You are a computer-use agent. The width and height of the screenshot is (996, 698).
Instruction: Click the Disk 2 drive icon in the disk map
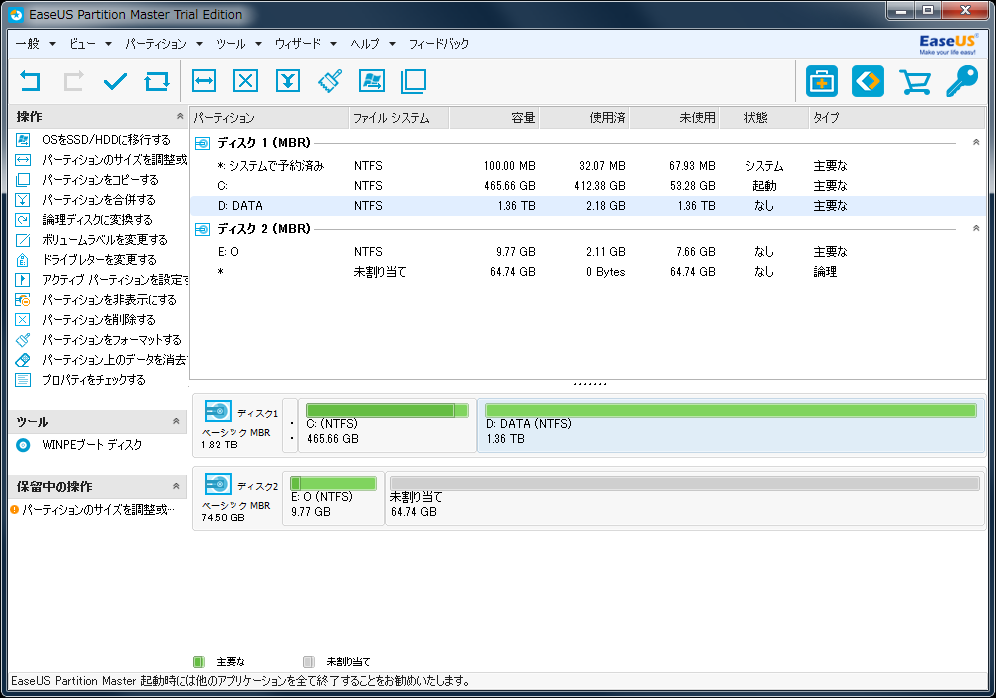pyautogui.click(x=218, y=484)
